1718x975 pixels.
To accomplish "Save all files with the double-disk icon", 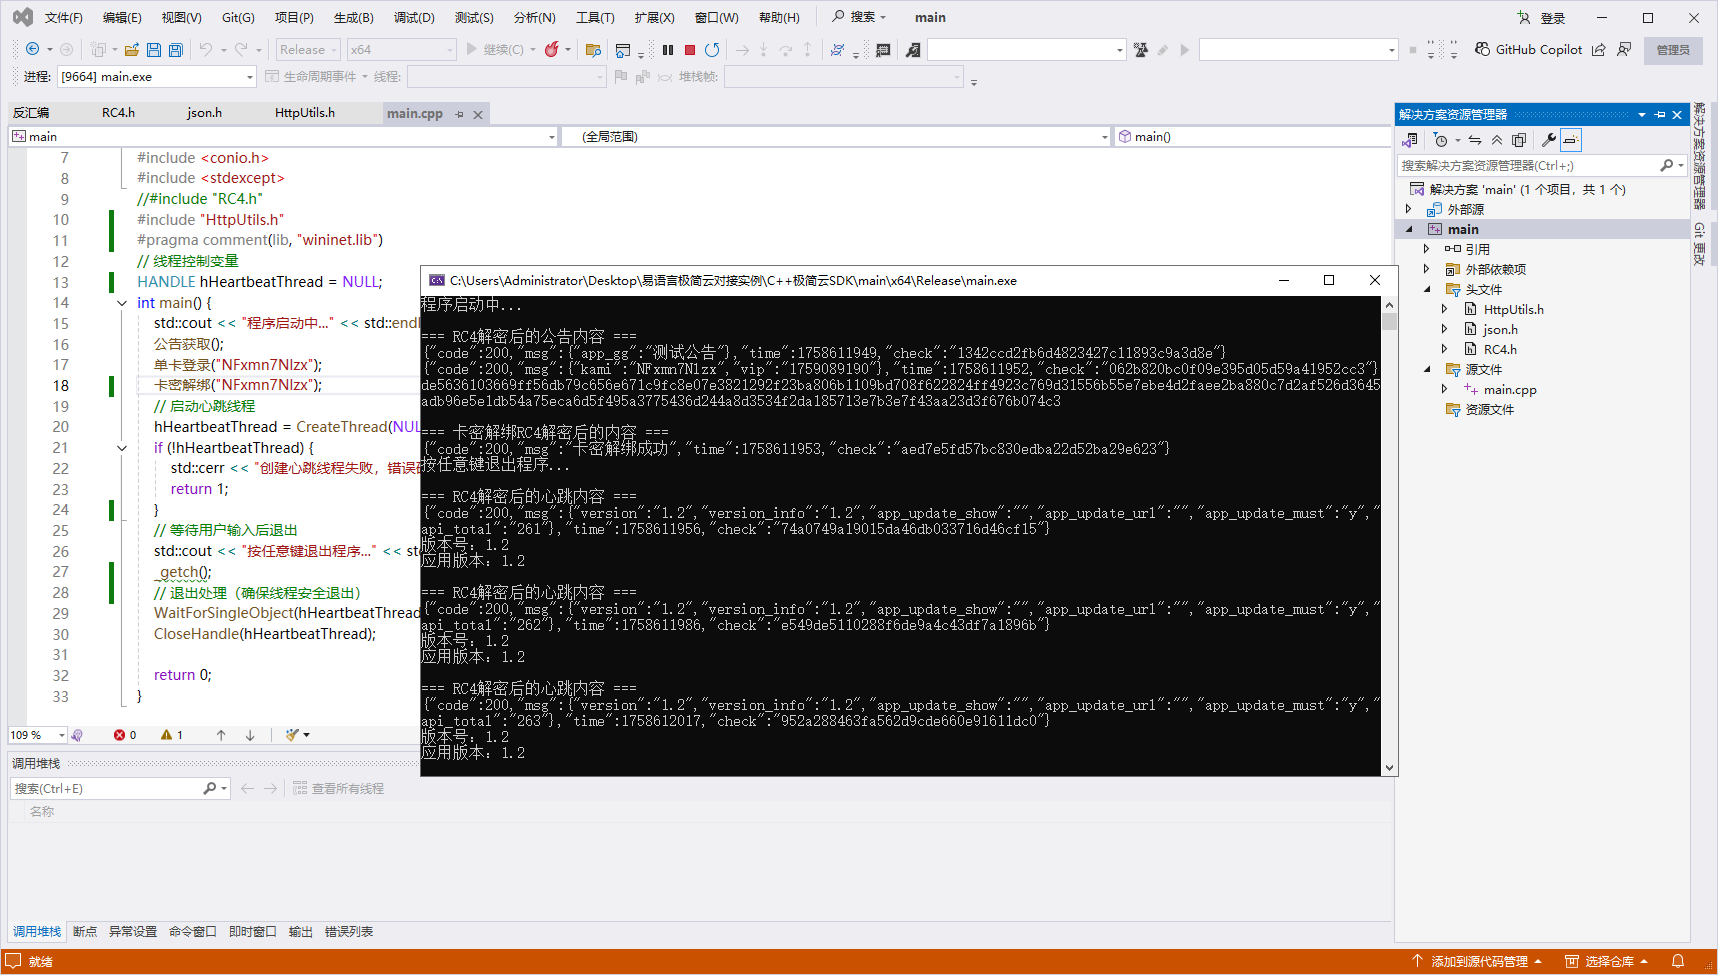I will coord(176,50).
